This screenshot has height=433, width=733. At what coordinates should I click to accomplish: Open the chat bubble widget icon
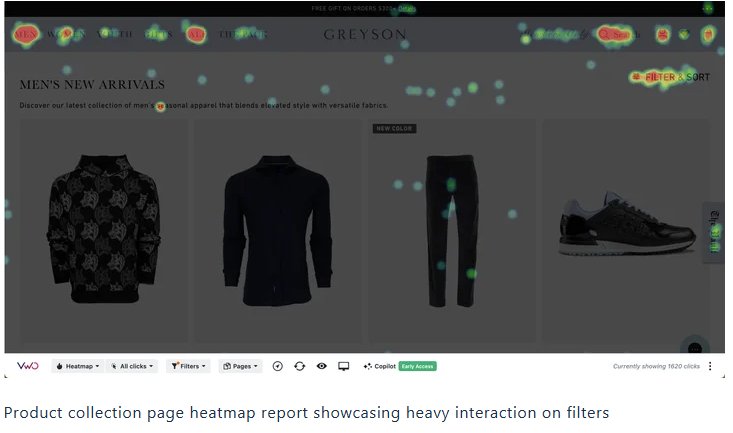[695, 348]
